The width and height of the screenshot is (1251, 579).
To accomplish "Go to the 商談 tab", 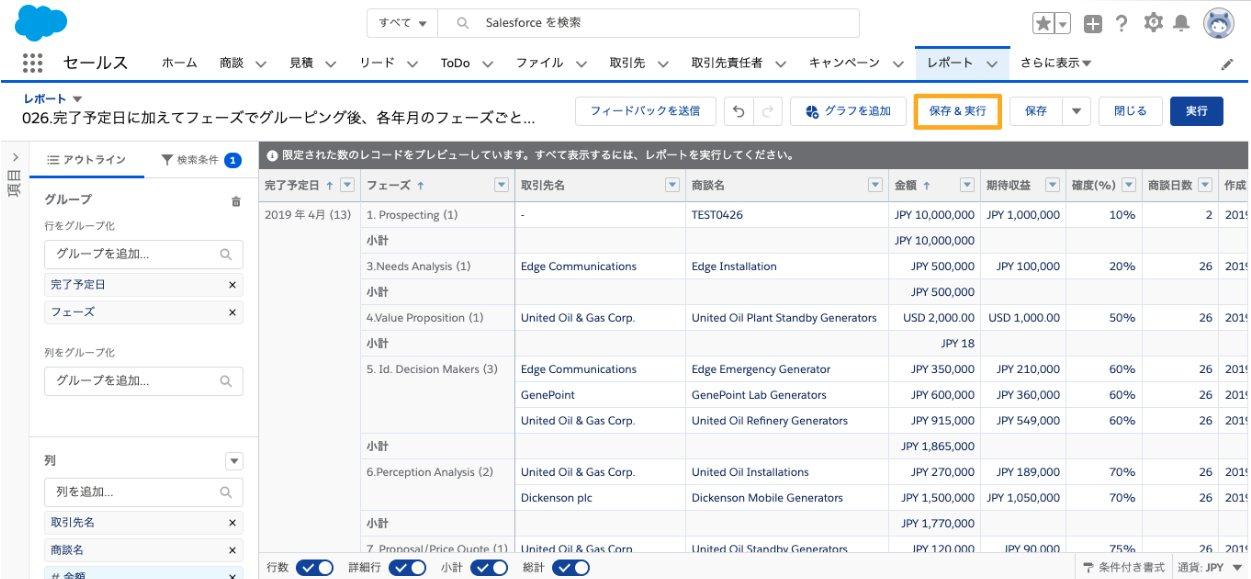I will coord(232,63).
